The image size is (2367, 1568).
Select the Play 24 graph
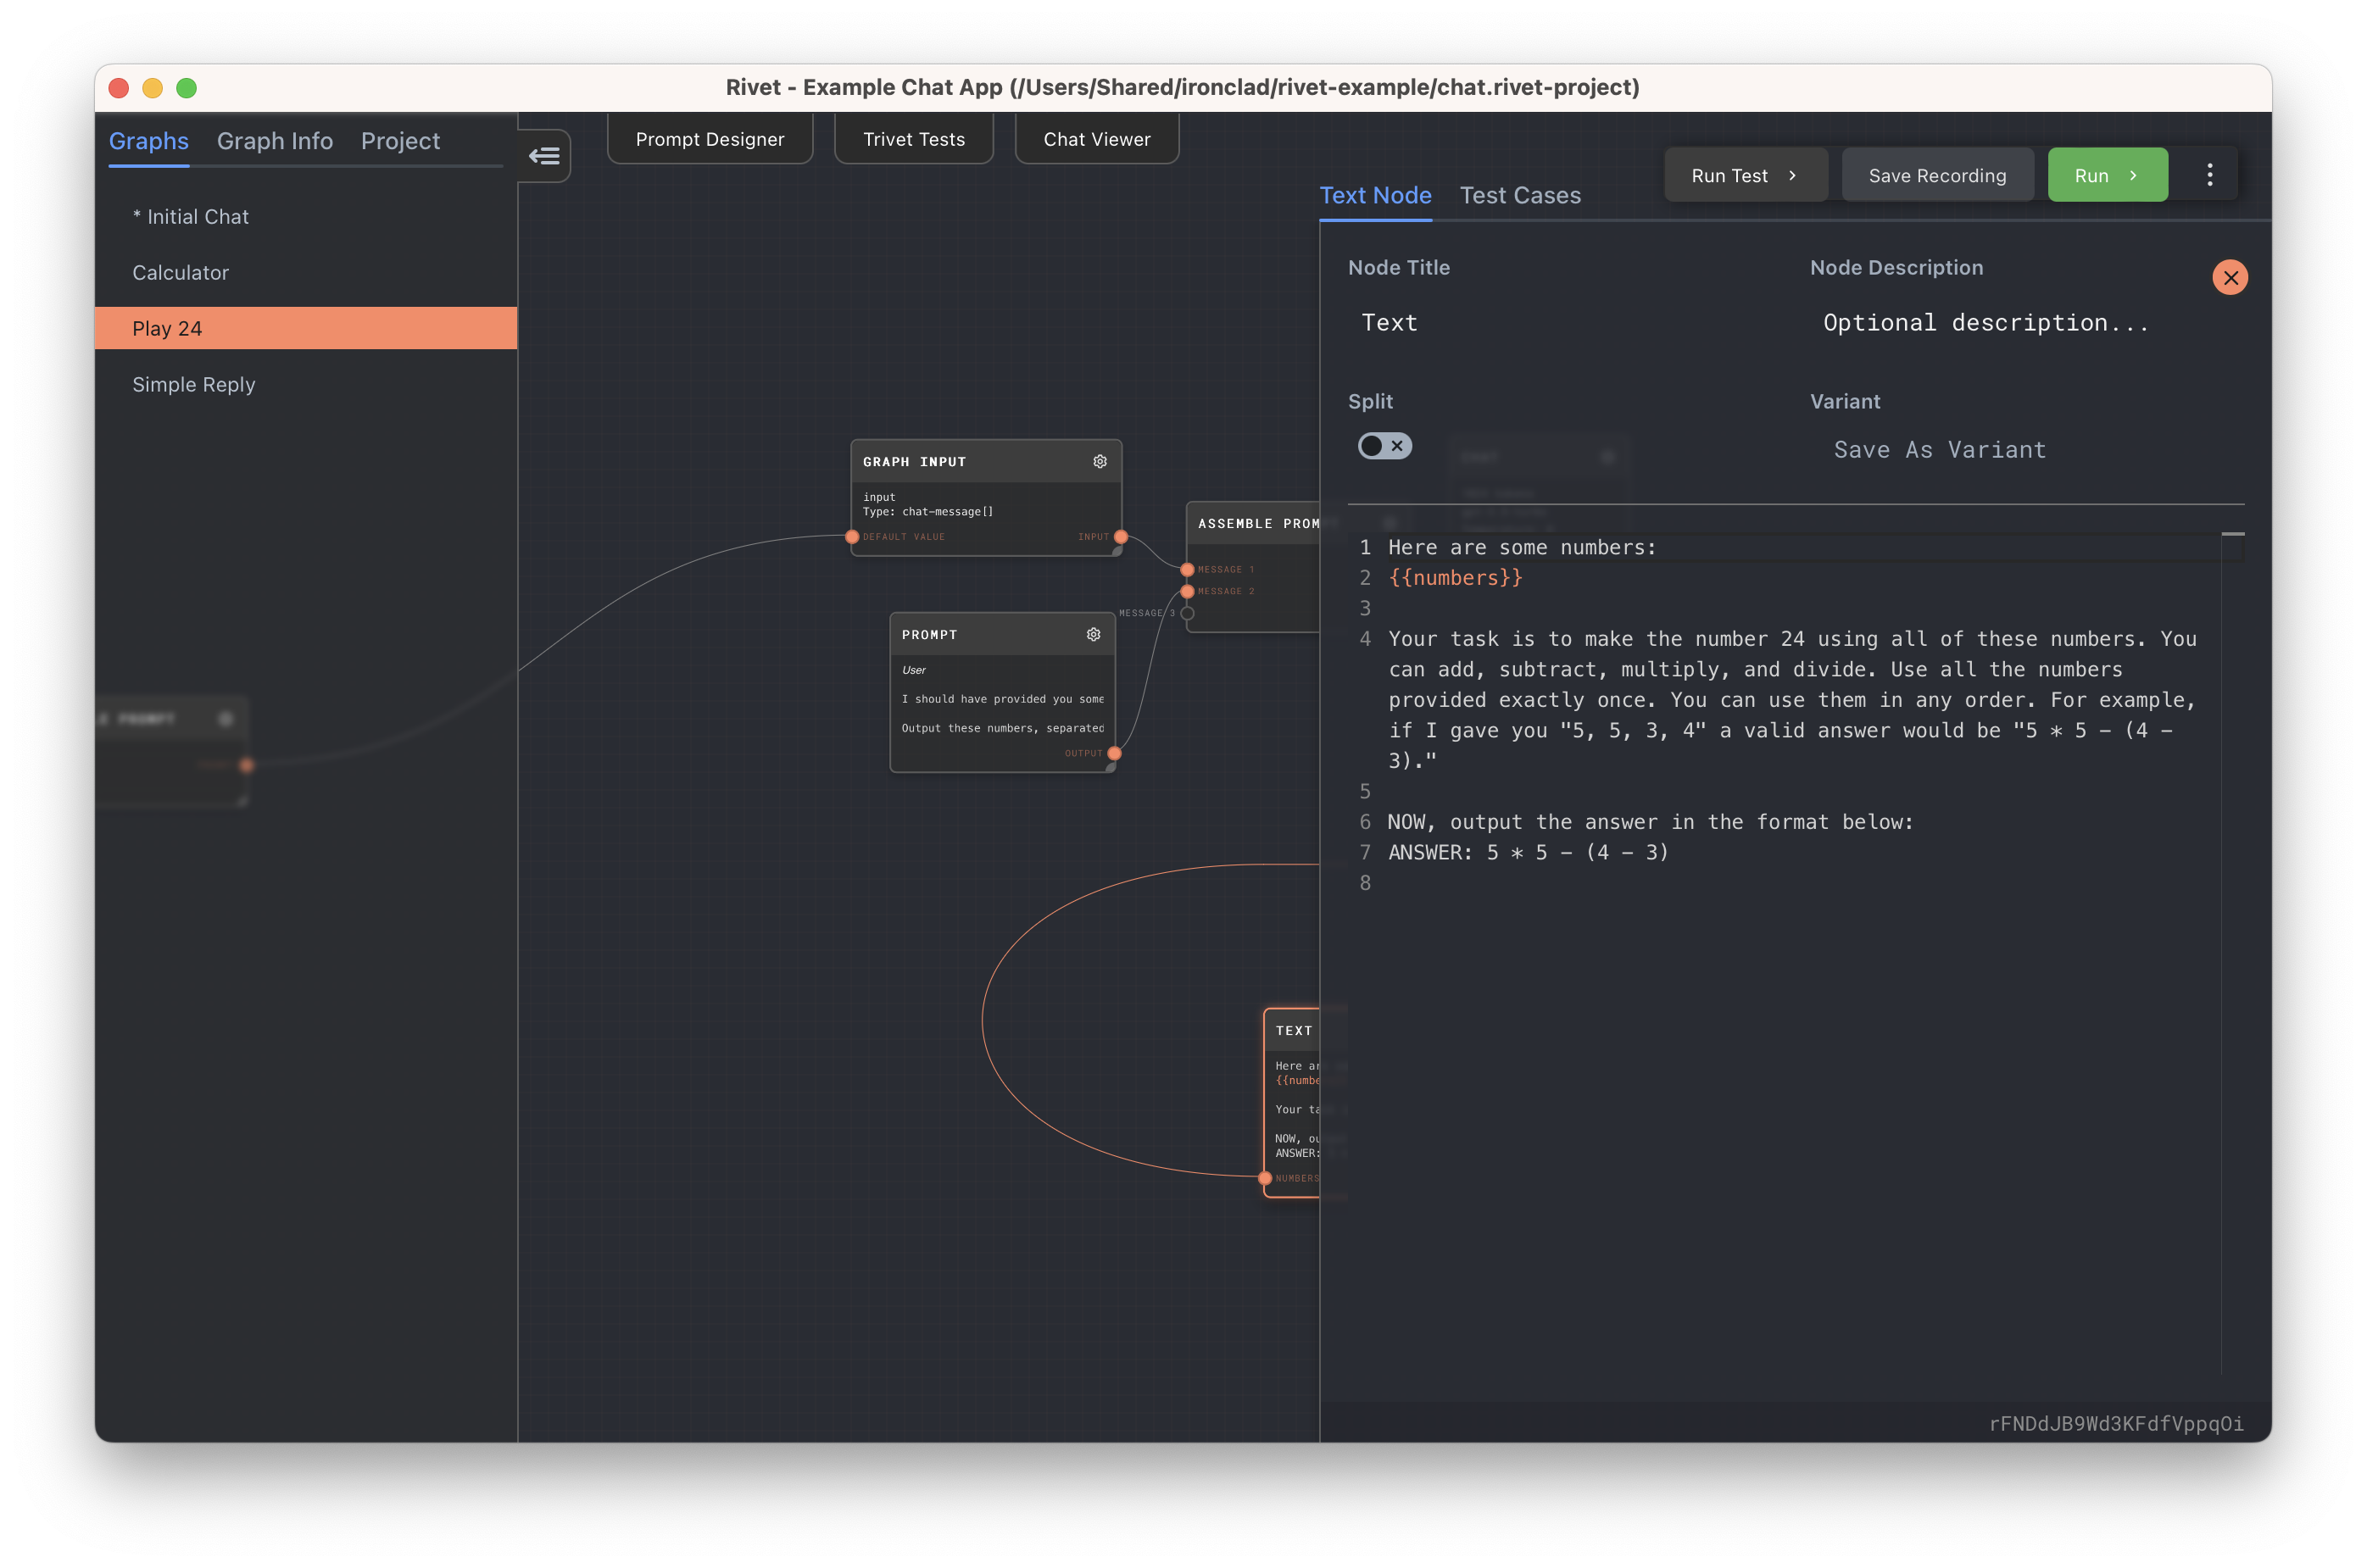tap(306, 328)
